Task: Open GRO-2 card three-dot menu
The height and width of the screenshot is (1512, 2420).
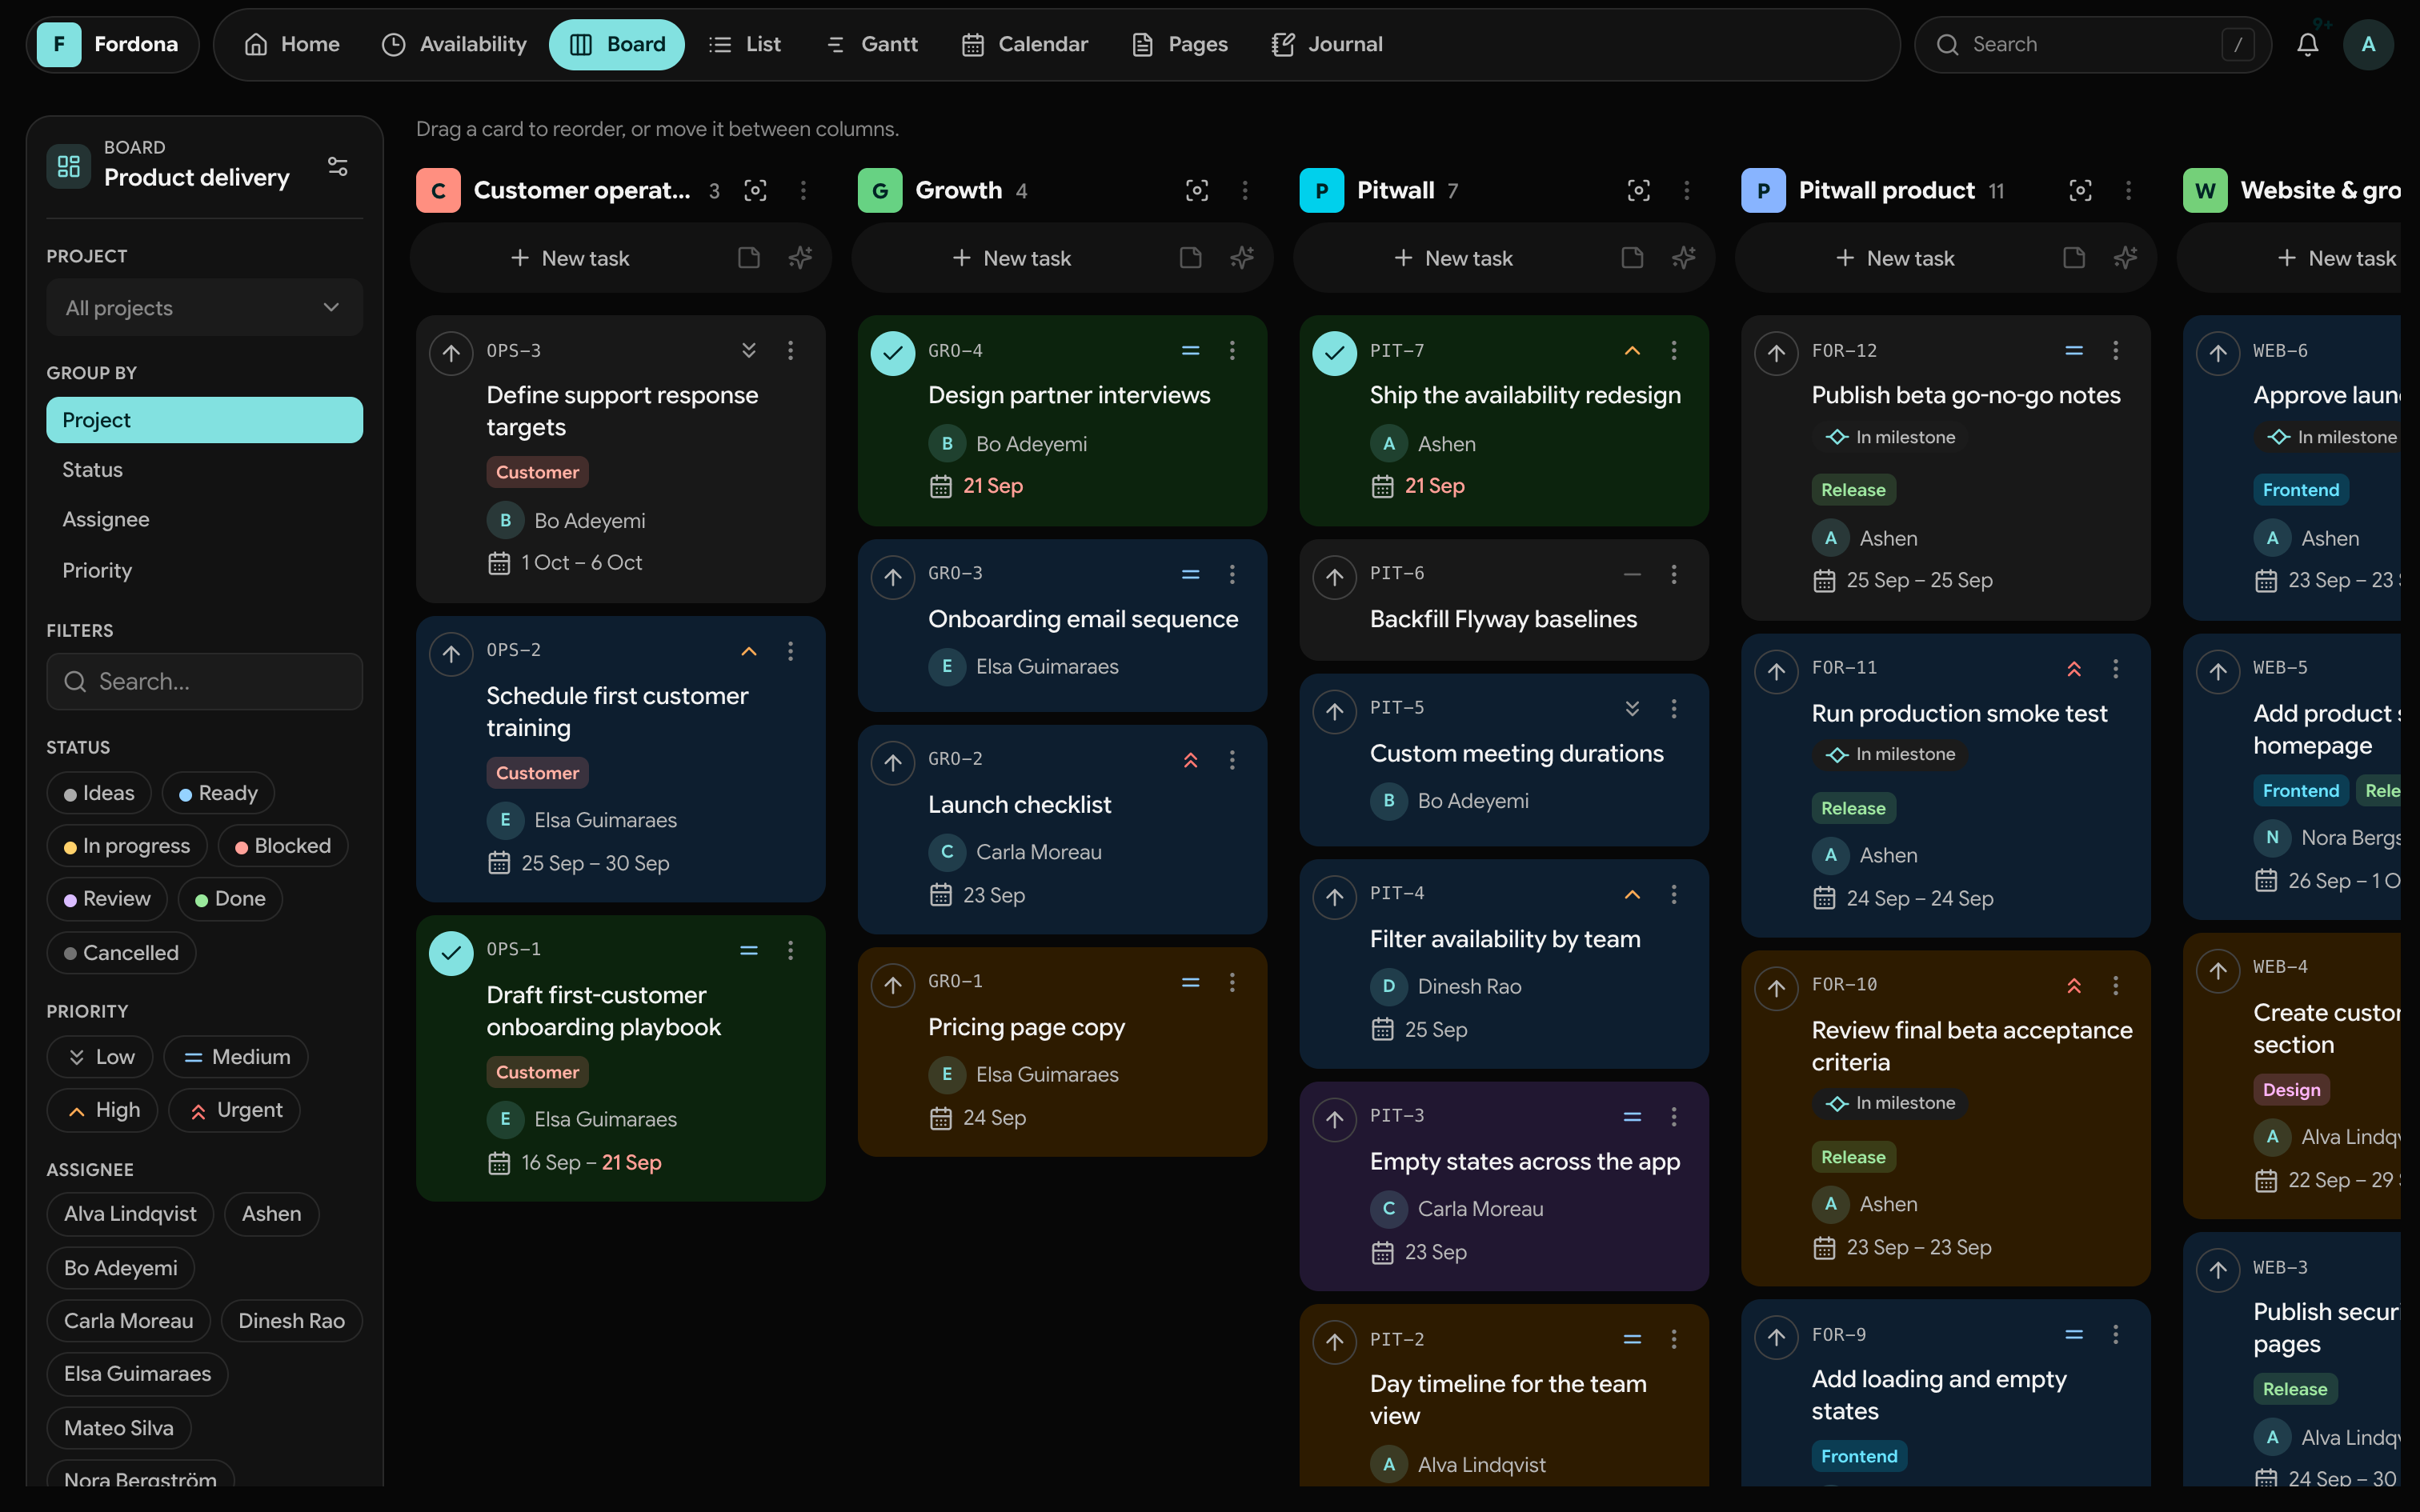Action: click(x=1232, y=760)
